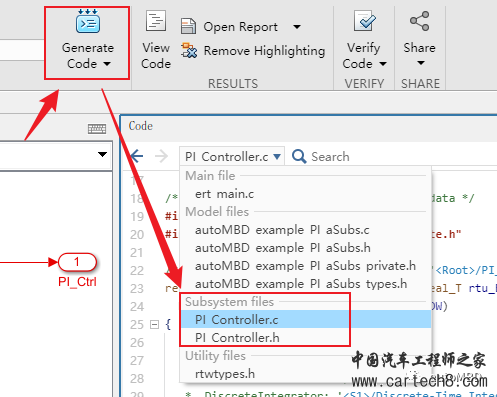
Task: Click the Search magnifier icon in the Code panel
Action: 299,156
